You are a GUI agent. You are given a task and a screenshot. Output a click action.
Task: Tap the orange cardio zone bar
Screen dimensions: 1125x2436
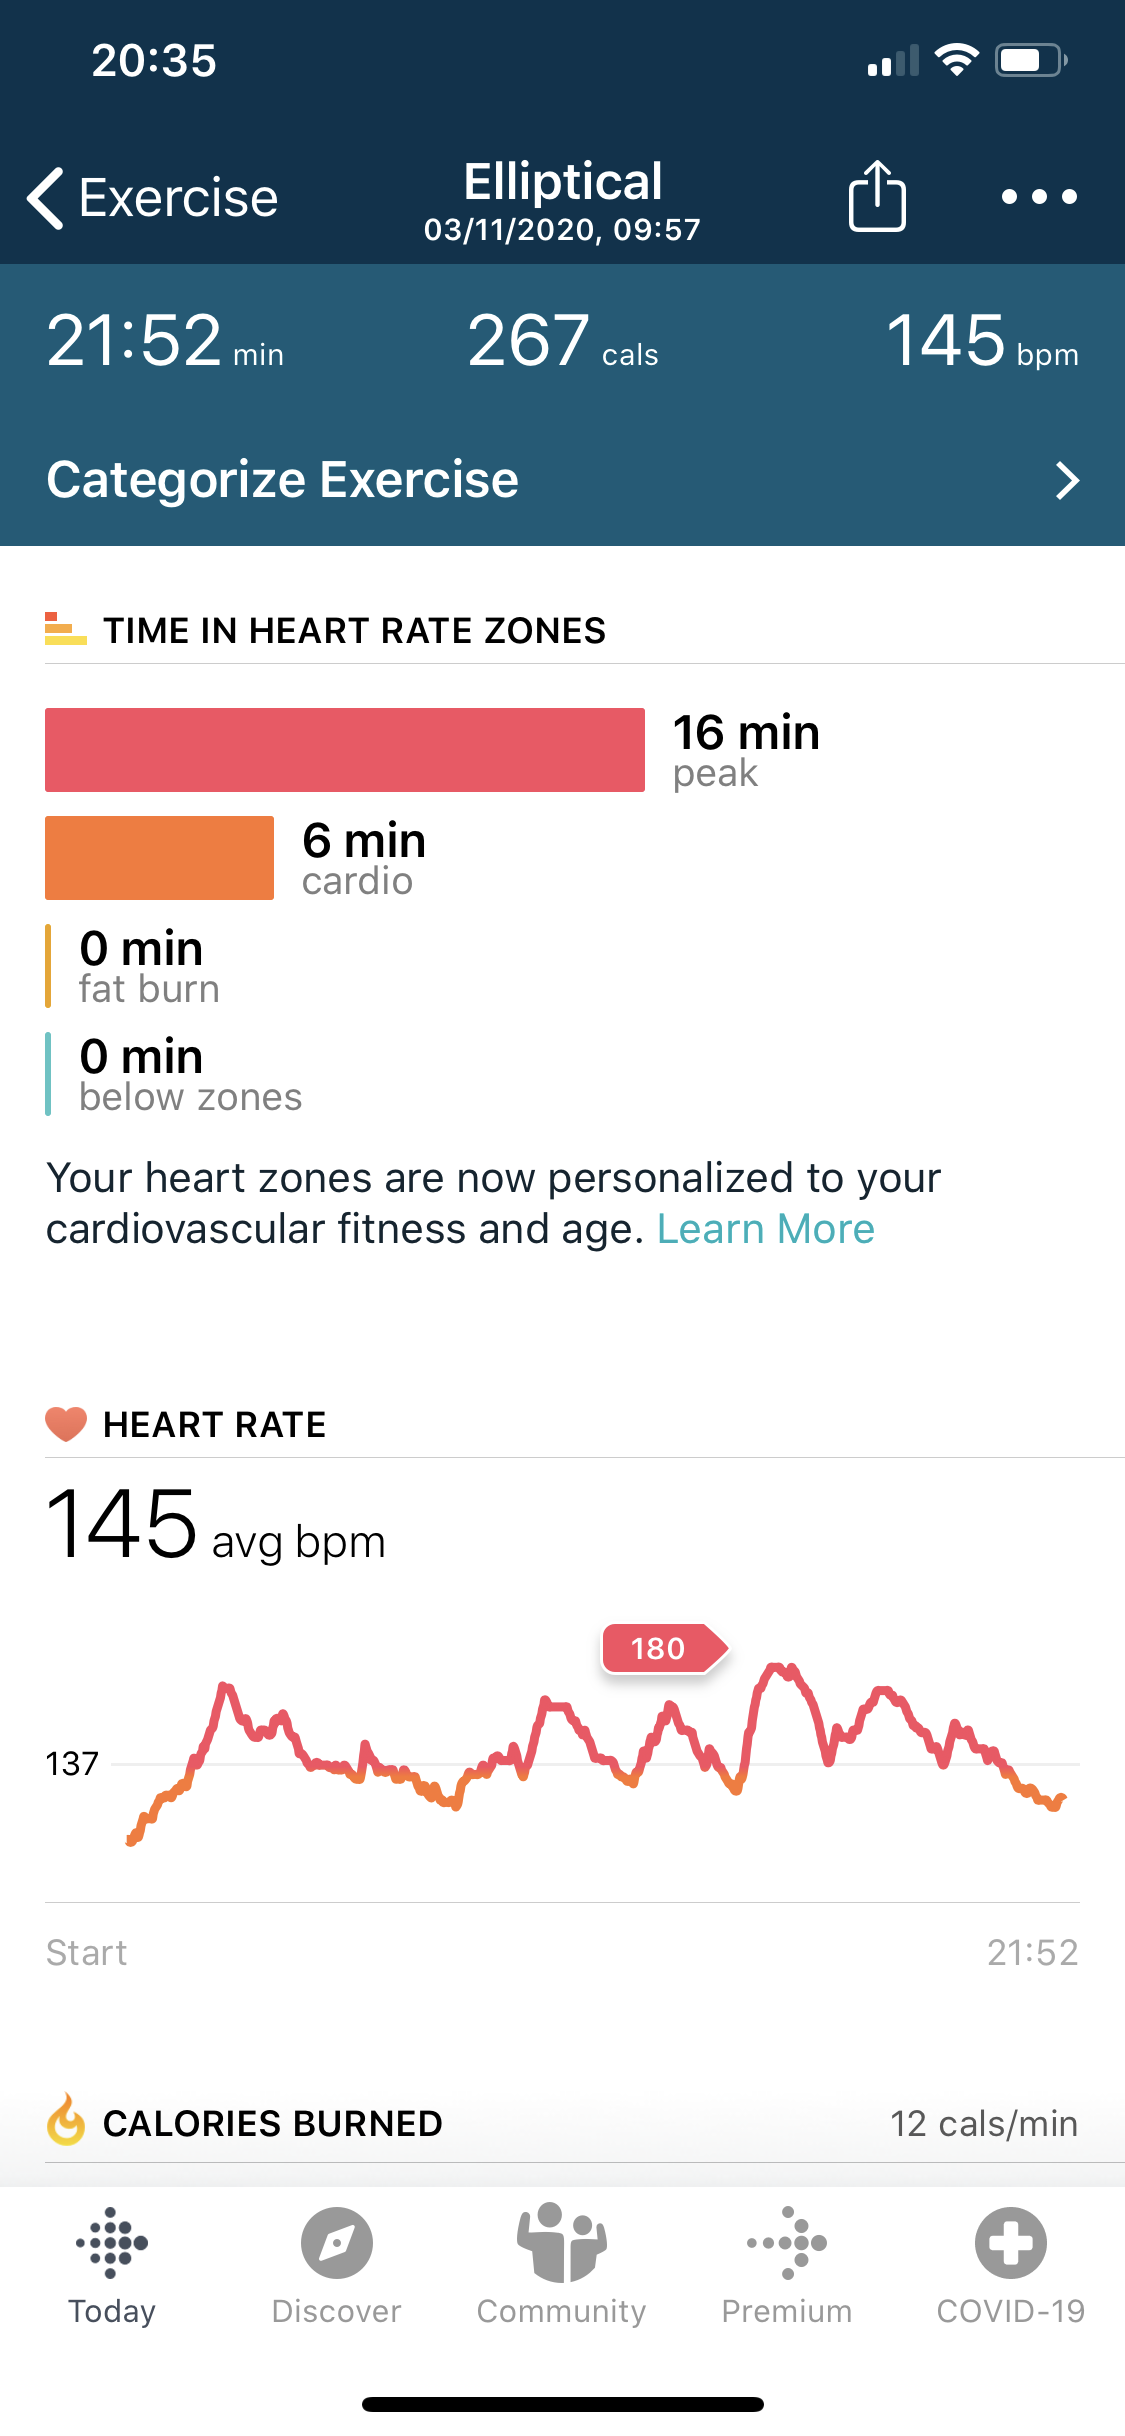159,858
